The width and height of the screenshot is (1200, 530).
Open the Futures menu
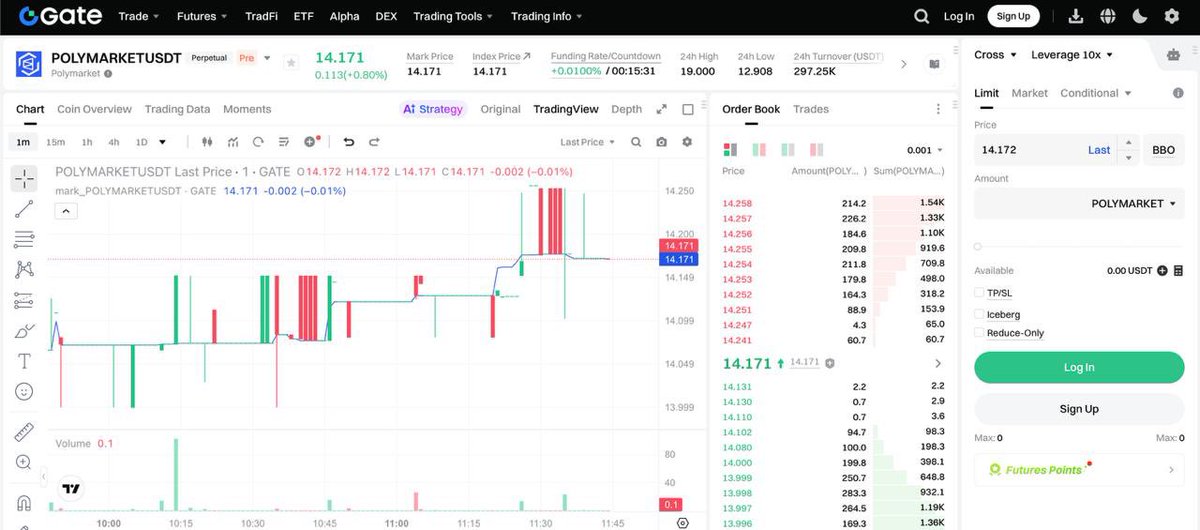[202, 16]
